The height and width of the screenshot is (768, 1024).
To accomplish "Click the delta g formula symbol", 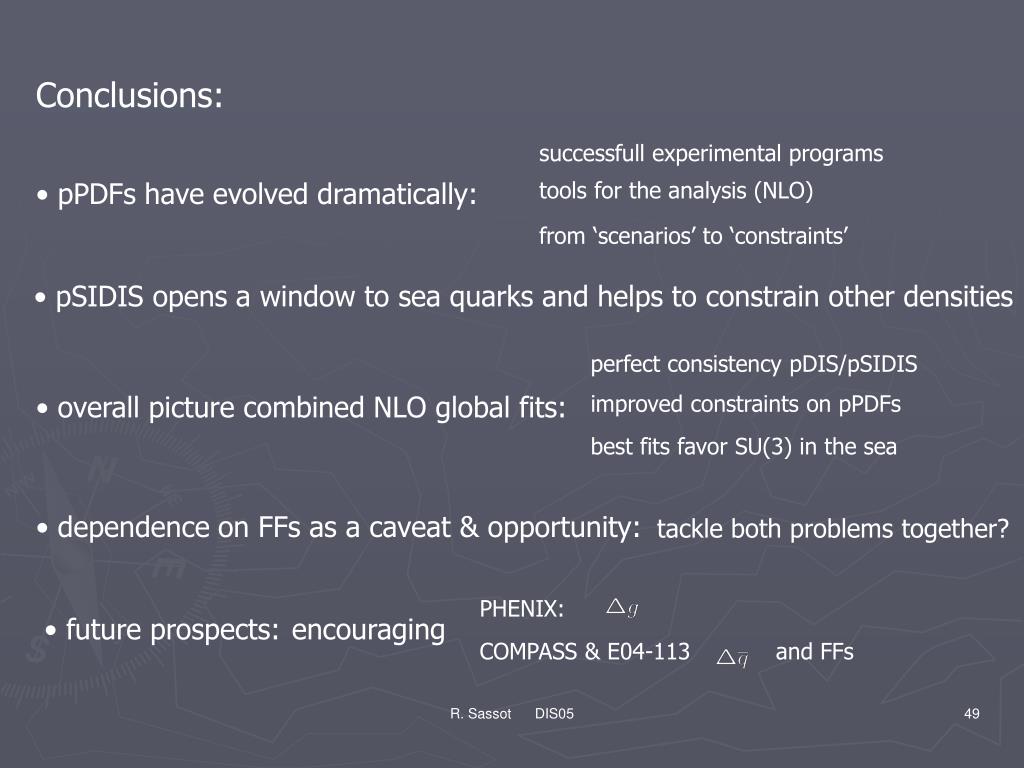I will coord(622,609).
